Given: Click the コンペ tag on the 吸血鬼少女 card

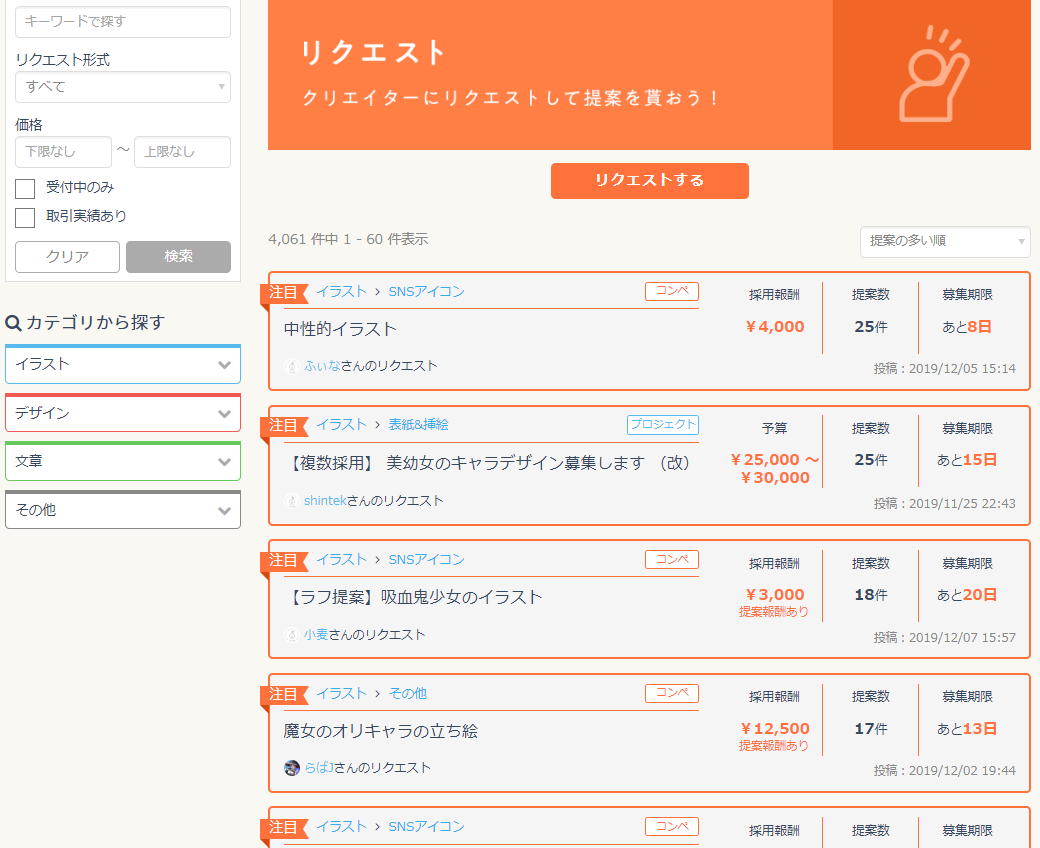Looking at the screenshot, I should (672, 560).
